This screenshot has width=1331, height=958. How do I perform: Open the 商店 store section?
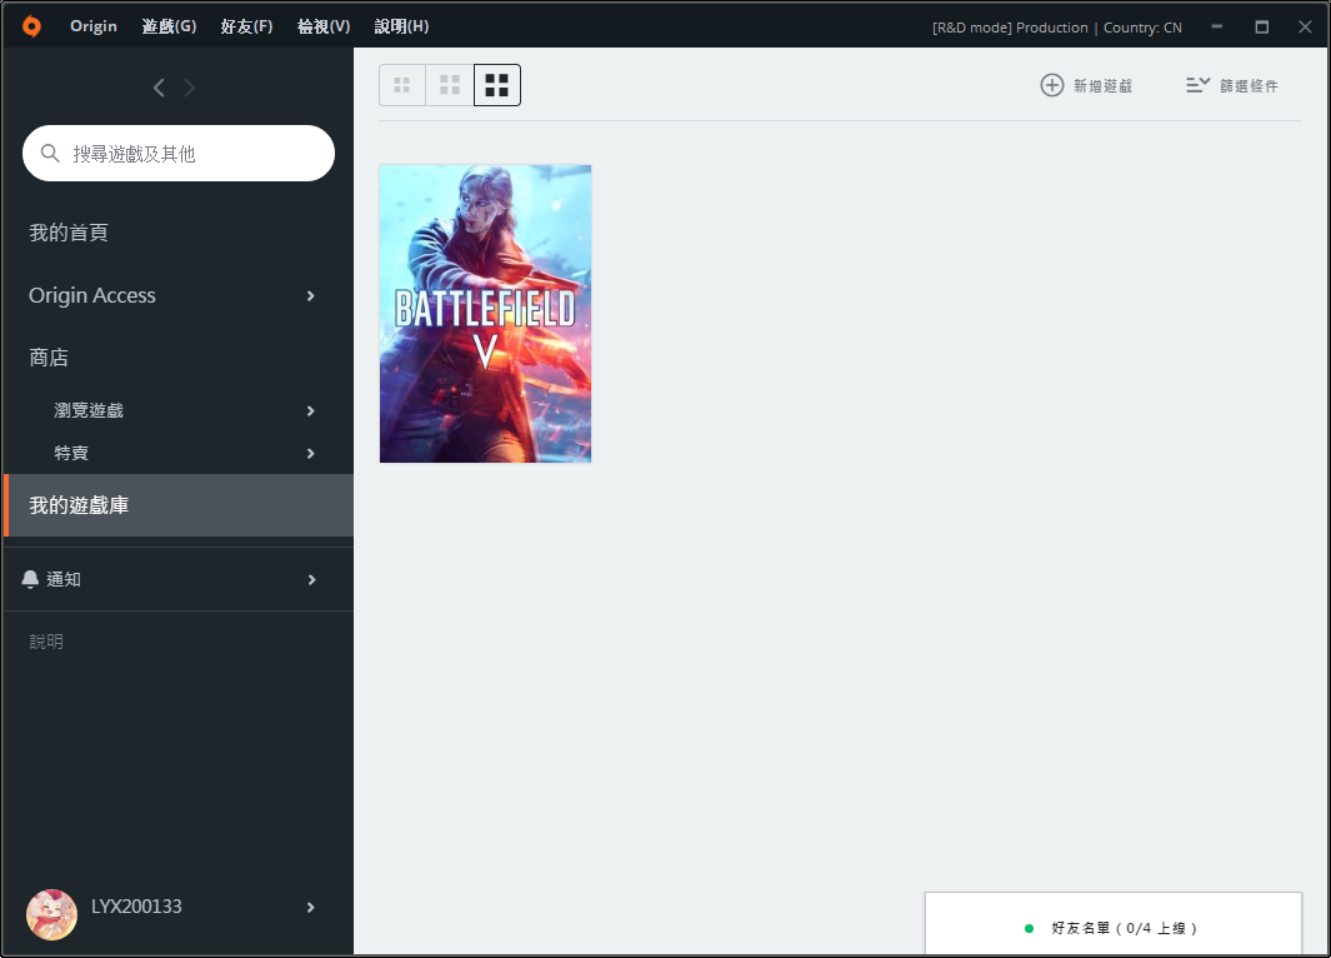pyautogui.click(x=49, y=358)
